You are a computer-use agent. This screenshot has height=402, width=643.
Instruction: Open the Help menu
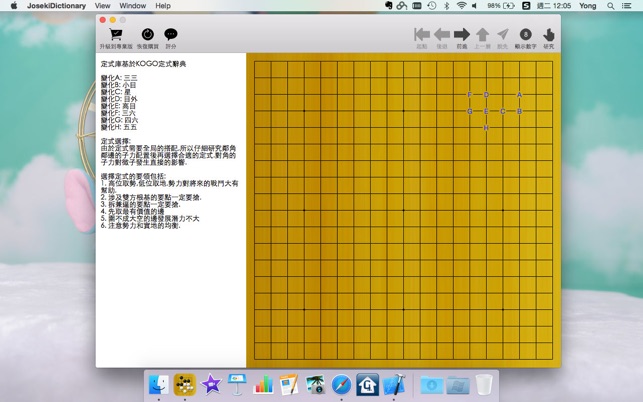coord(163,6)
